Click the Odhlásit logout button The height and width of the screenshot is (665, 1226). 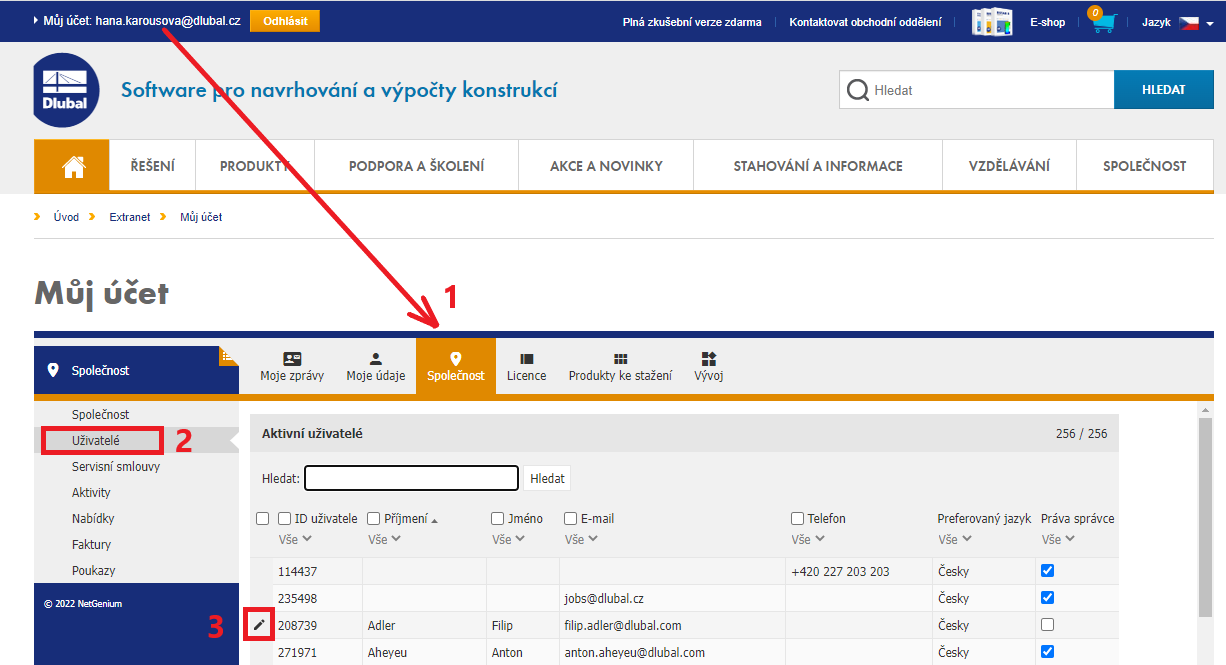(284, 19)
